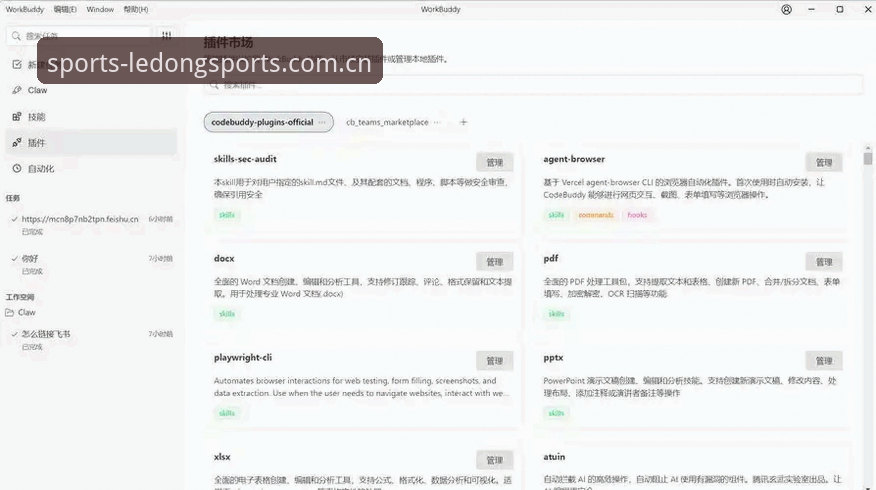
Task: Open the Window menu
Action: click(100, 9)
